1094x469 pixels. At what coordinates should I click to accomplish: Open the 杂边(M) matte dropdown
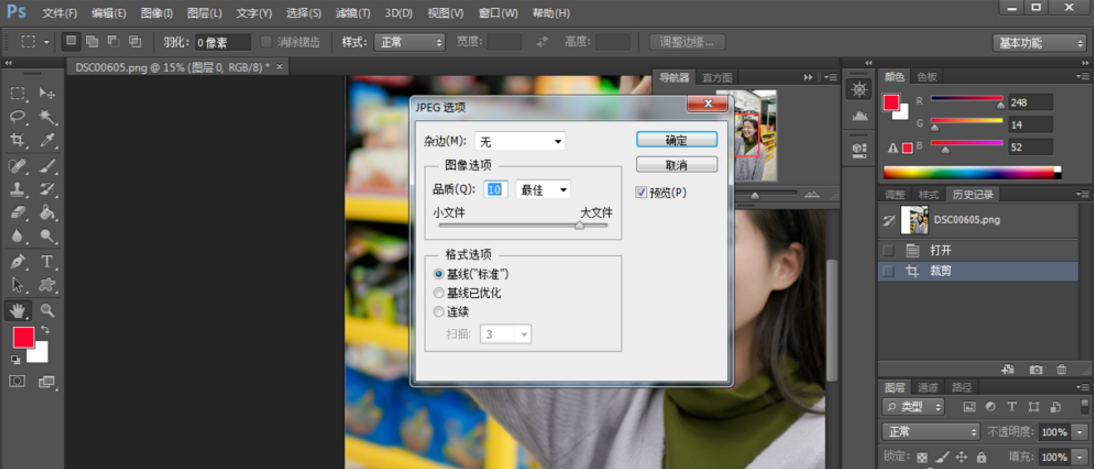[x=520, y=142]
